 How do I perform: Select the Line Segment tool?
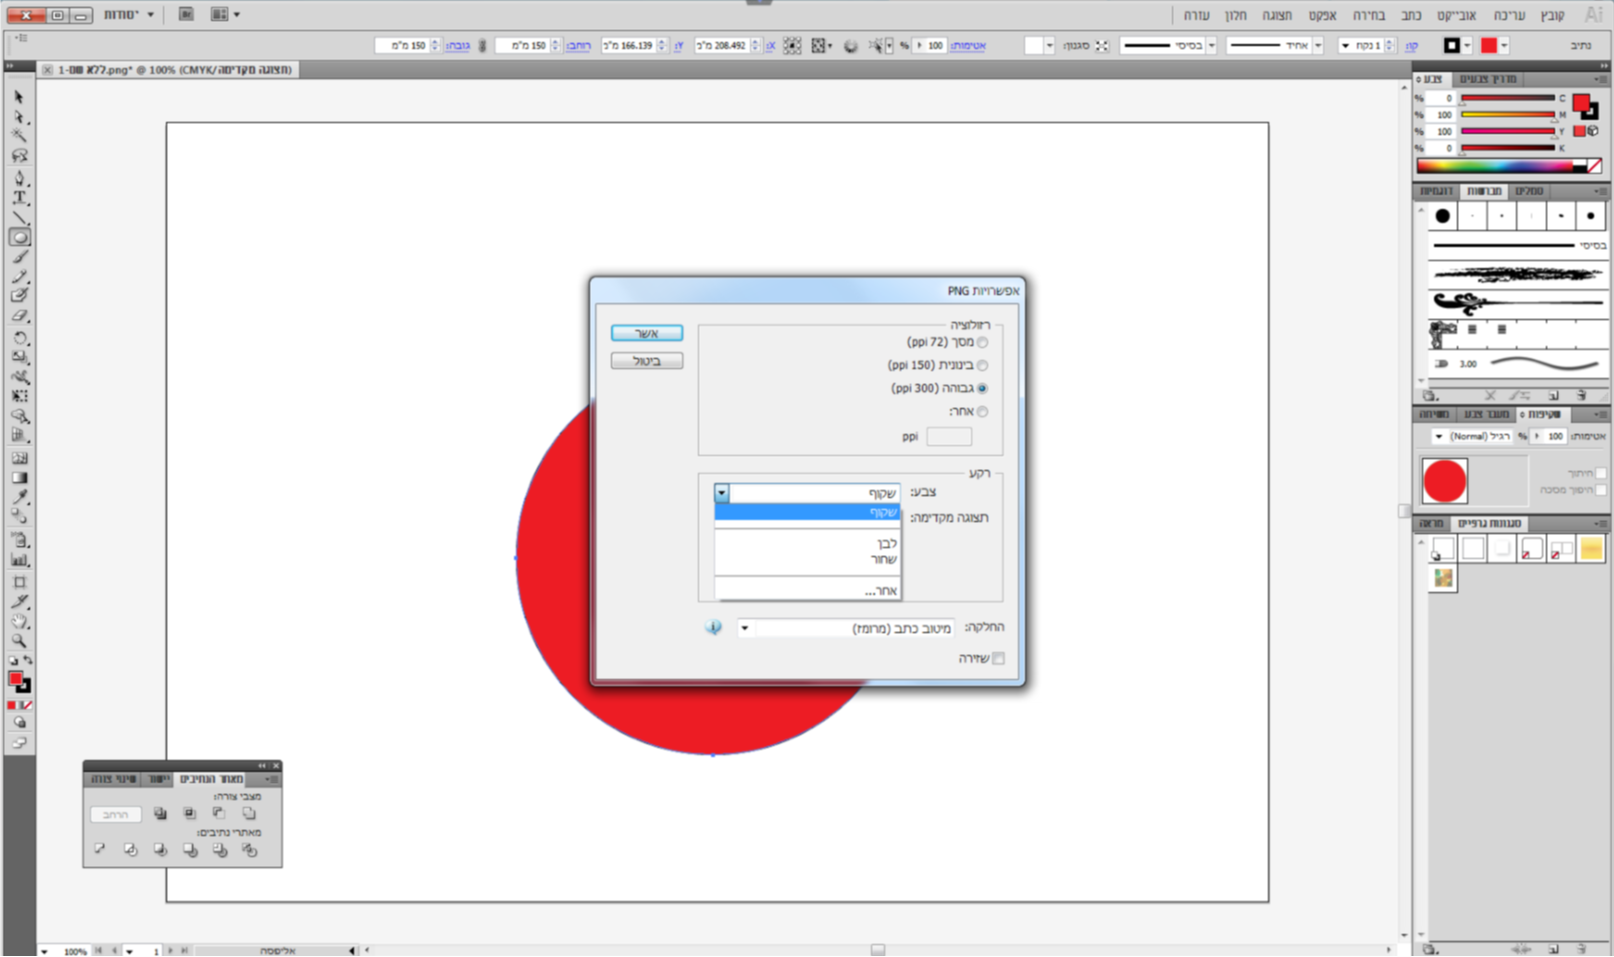tap(19, 218)
